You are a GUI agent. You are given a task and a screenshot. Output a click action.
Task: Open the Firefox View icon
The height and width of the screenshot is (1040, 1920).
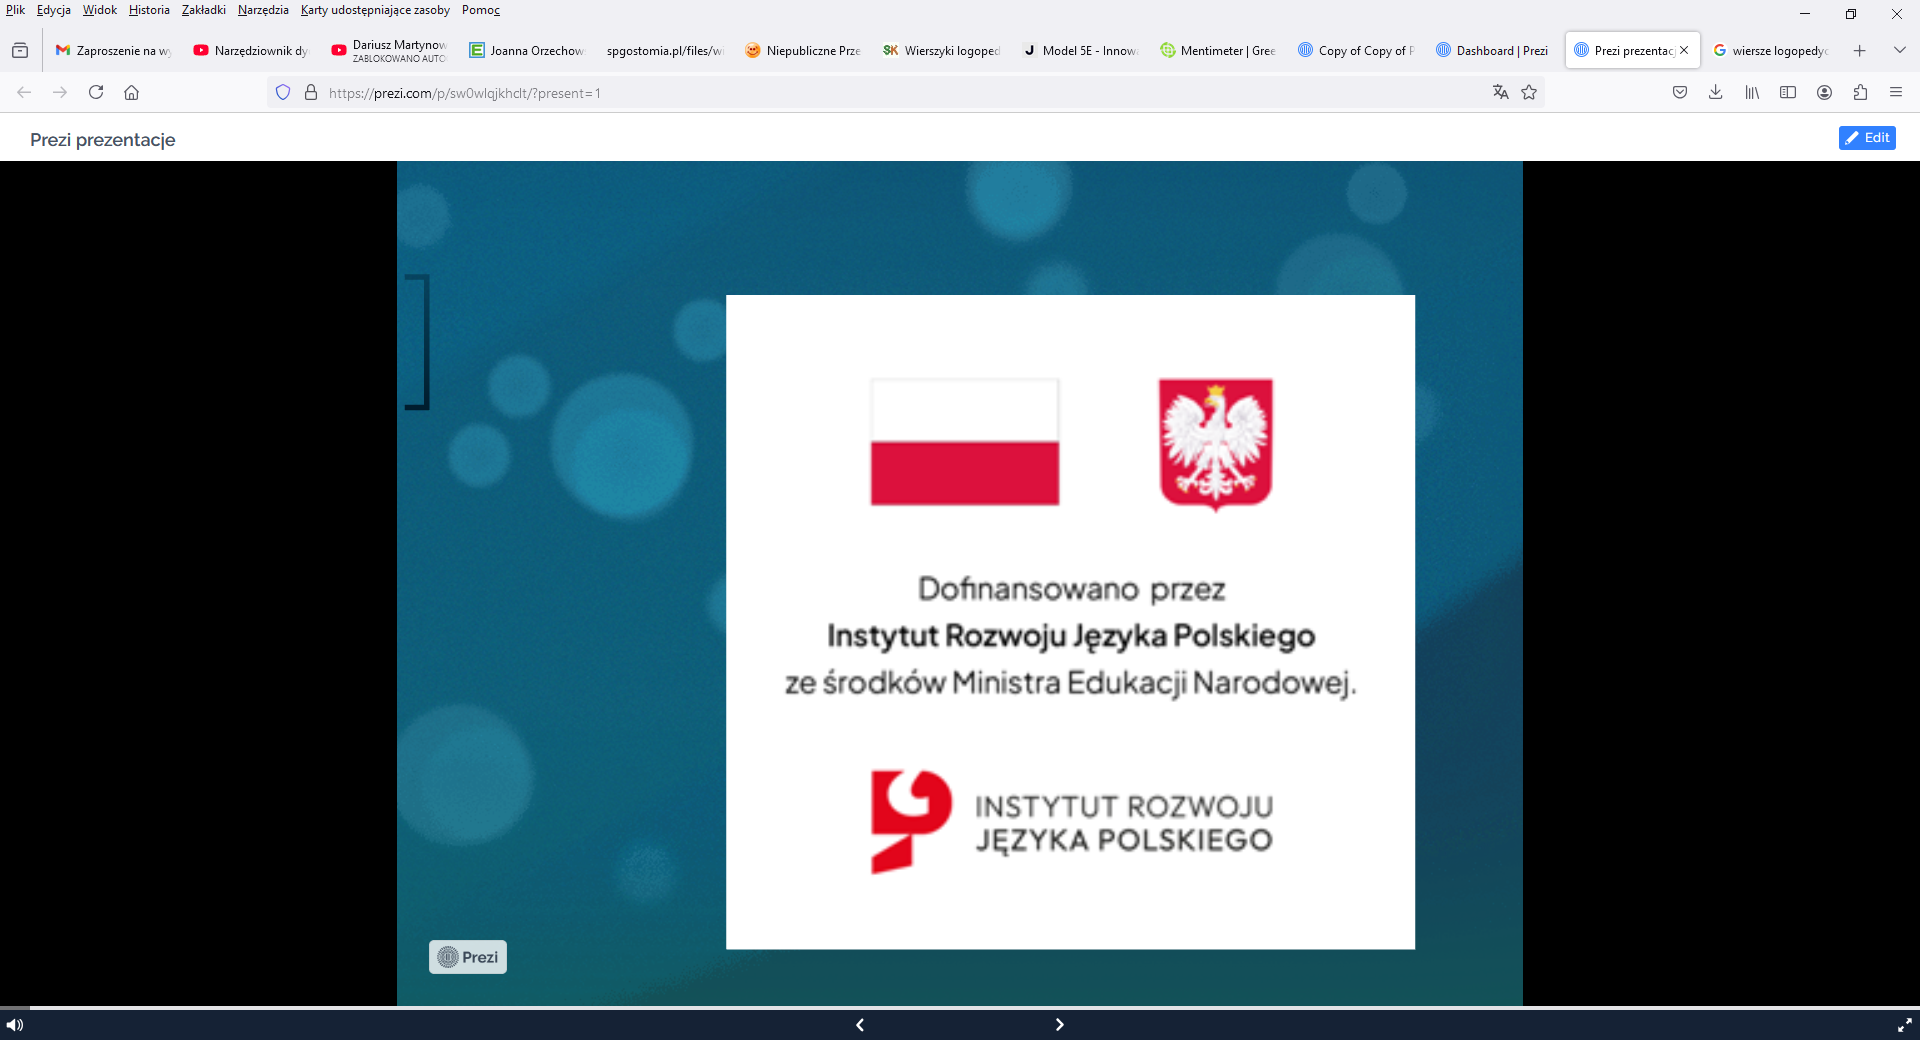[20, 50]
